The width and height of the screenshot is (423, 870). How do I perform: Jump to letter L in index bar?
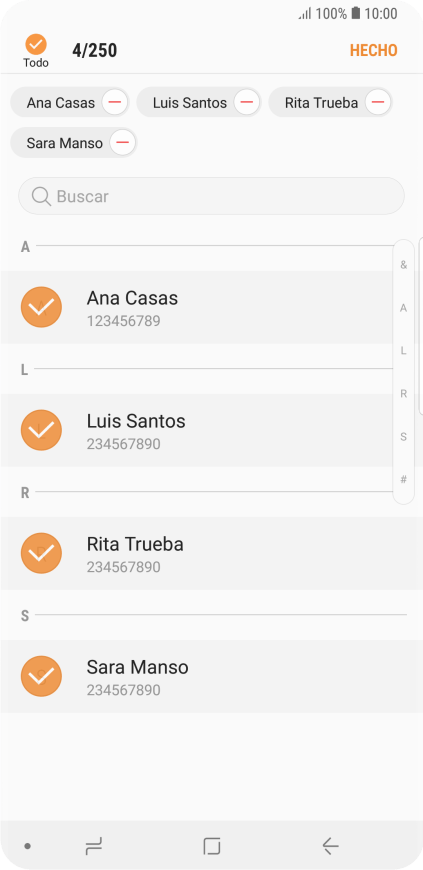pos(404,351)
